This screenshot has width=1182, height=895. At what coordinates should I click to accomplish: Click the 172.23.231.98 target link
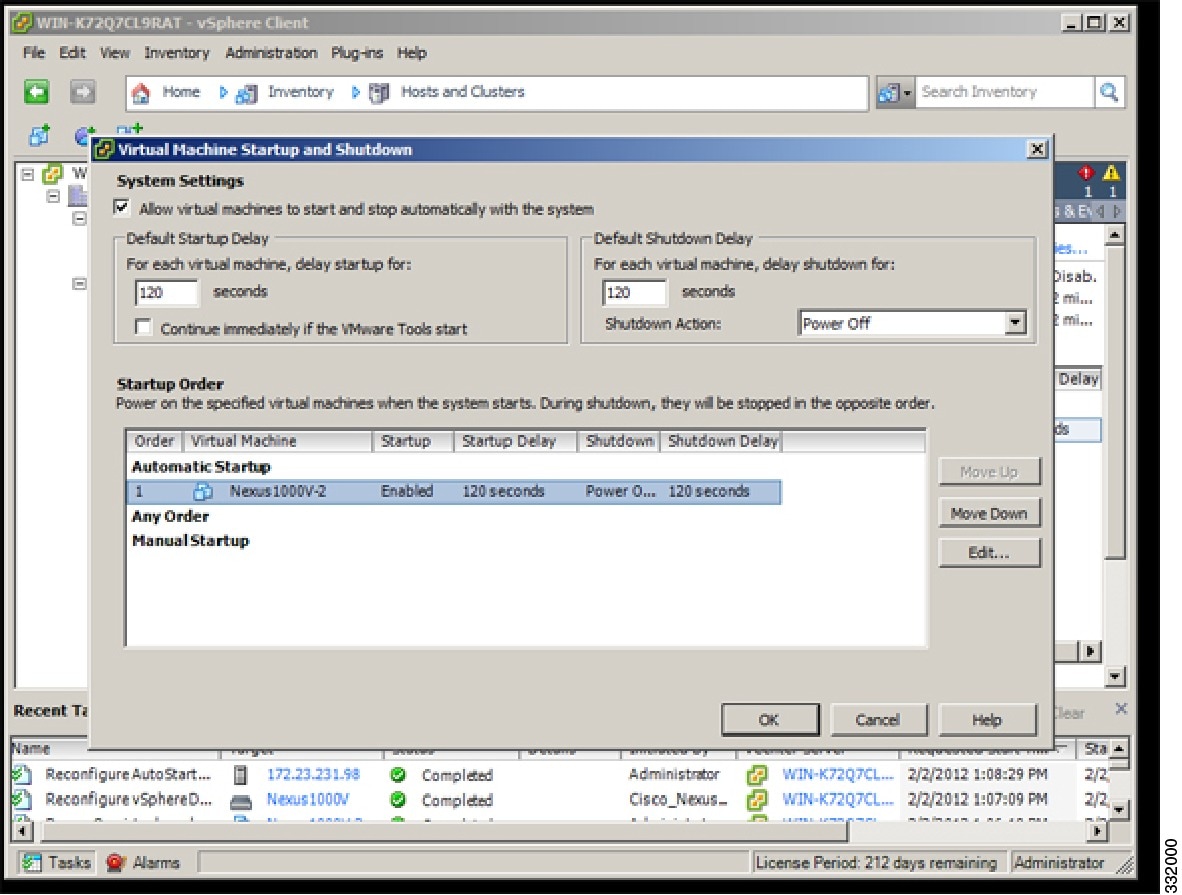coord(313,774)
